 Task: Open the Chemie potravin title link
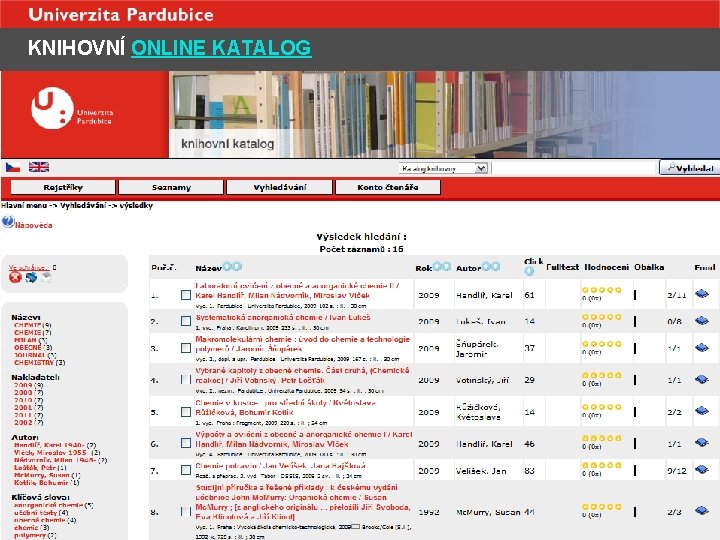click(281, 466)
